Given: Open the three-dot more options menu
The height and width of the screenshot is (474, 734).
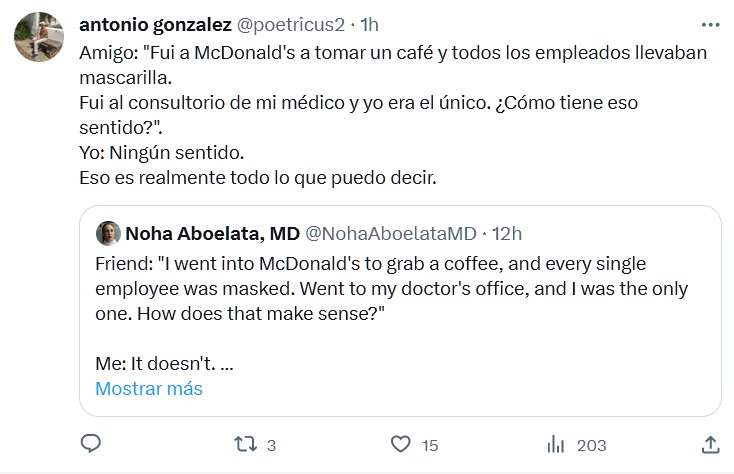Looking at the screenshot, I should pos(710,24).
